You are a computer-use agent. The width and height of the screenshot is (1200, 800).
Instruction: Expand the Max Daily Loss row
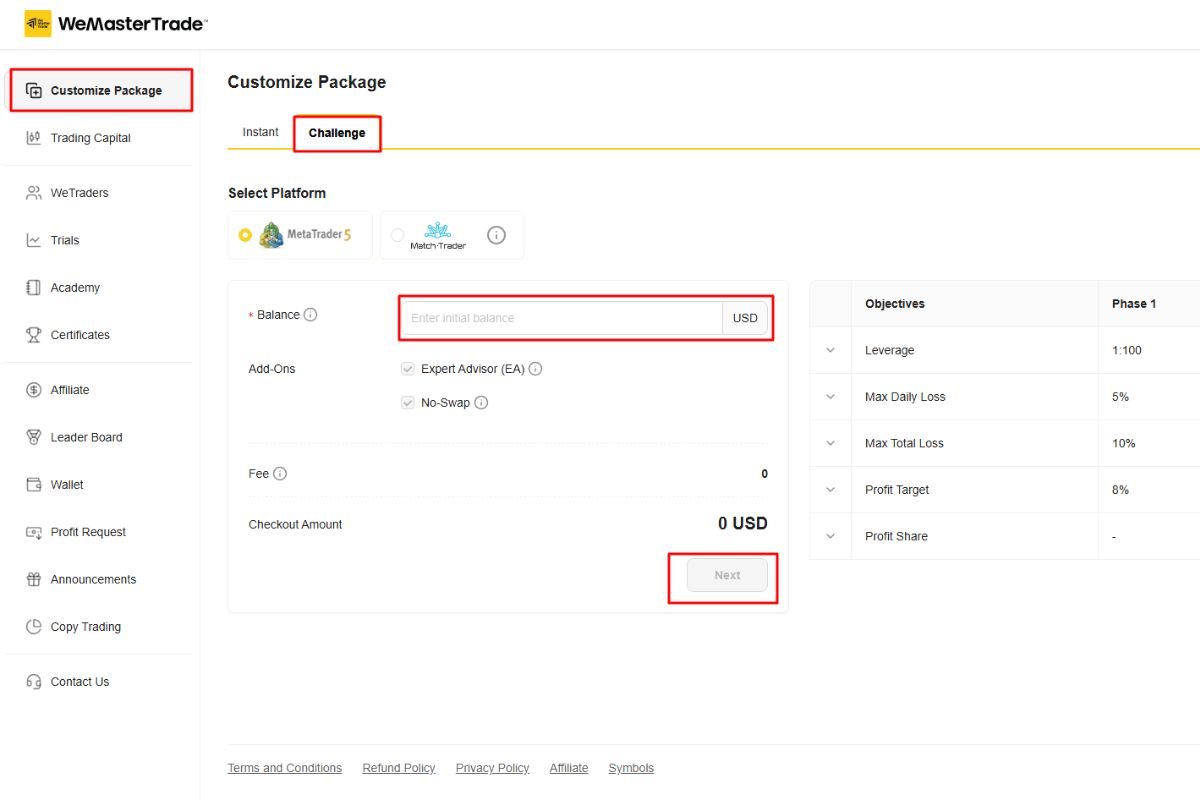tap(830, 397)
